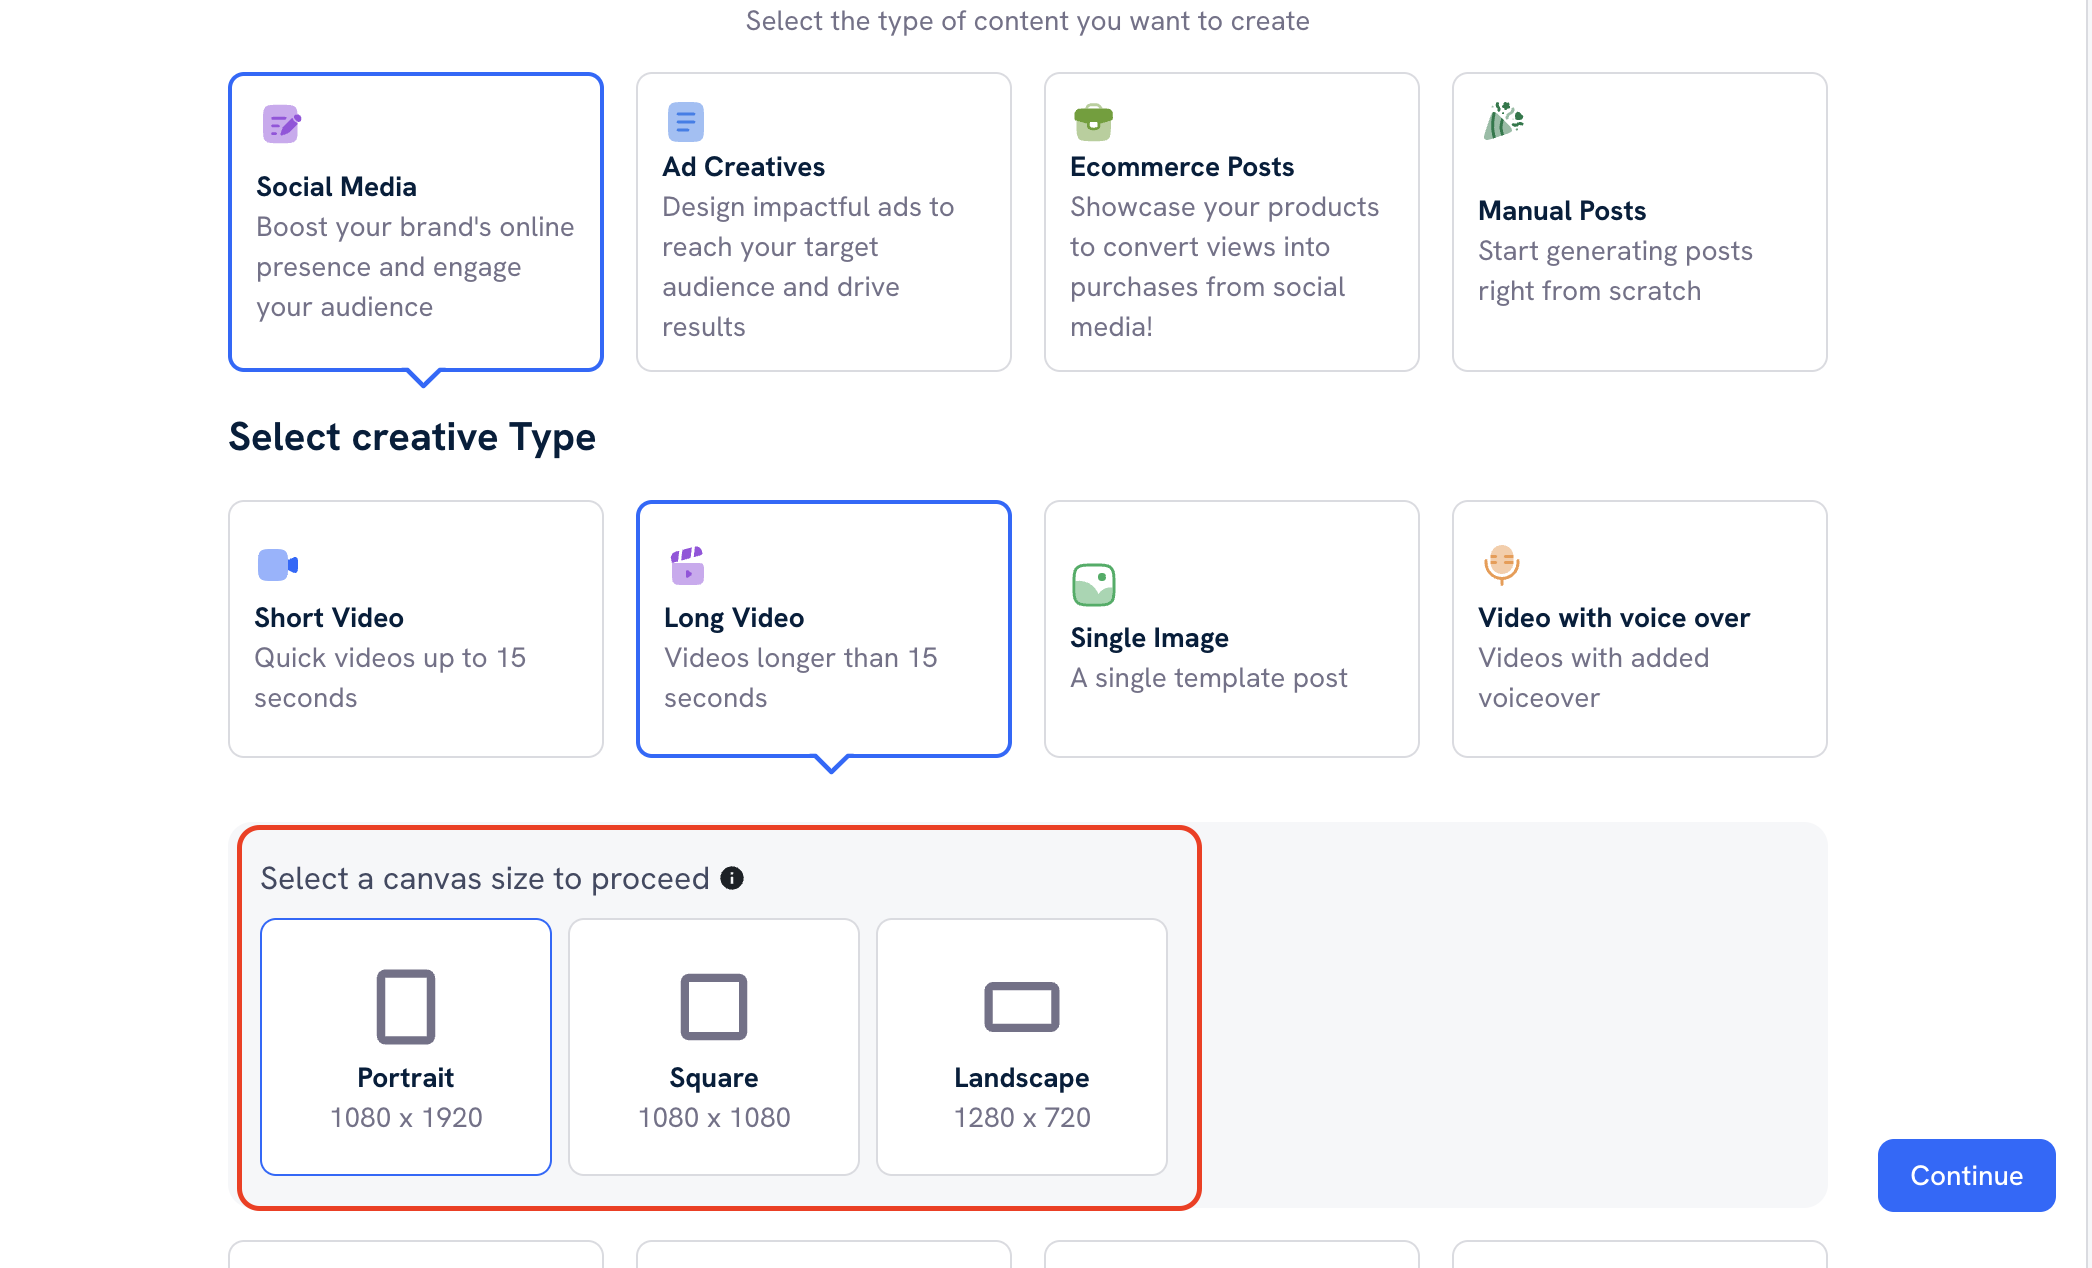Select Manual Posts content type
Viewport: 2092px width, 1268px height.
pos(1639,222)
